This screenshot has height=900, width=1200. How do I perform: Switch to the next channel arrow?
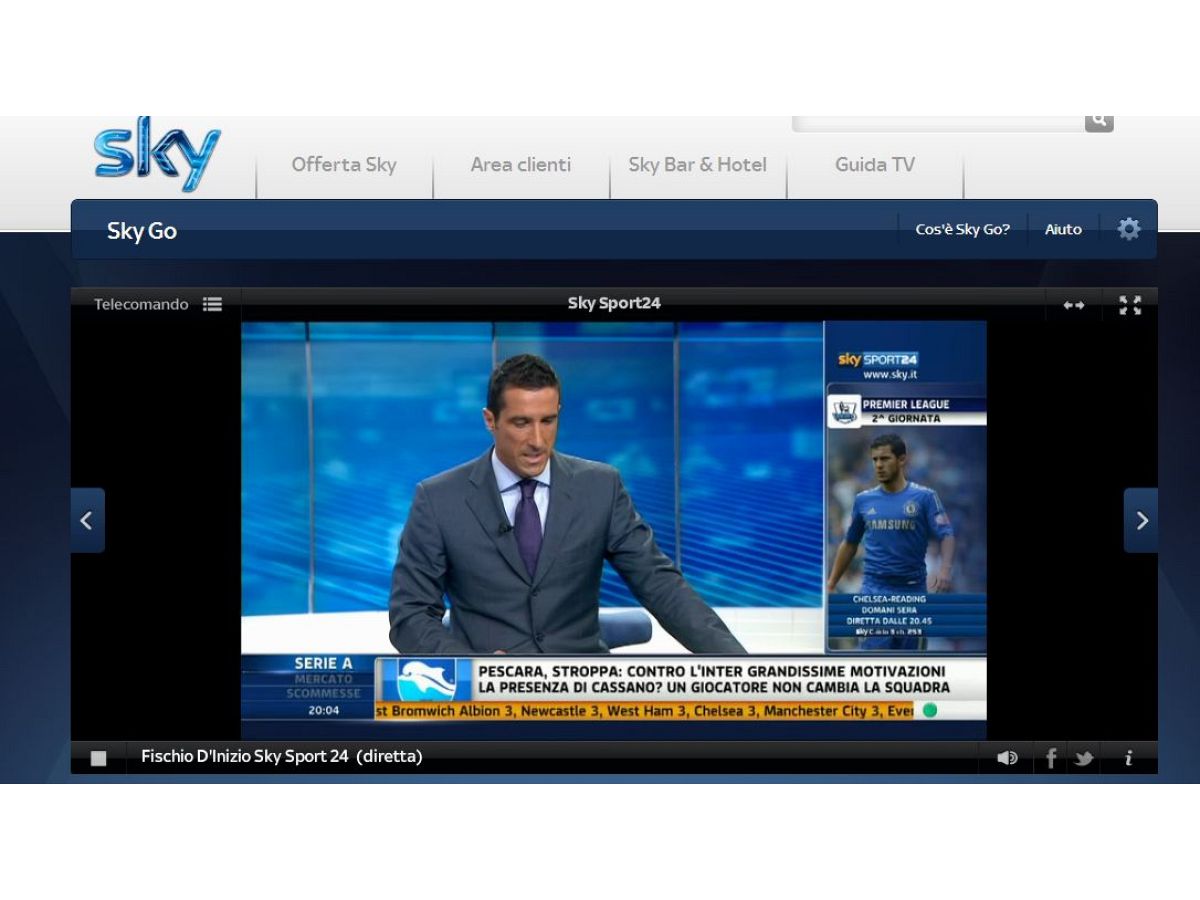coord(1141,520)
